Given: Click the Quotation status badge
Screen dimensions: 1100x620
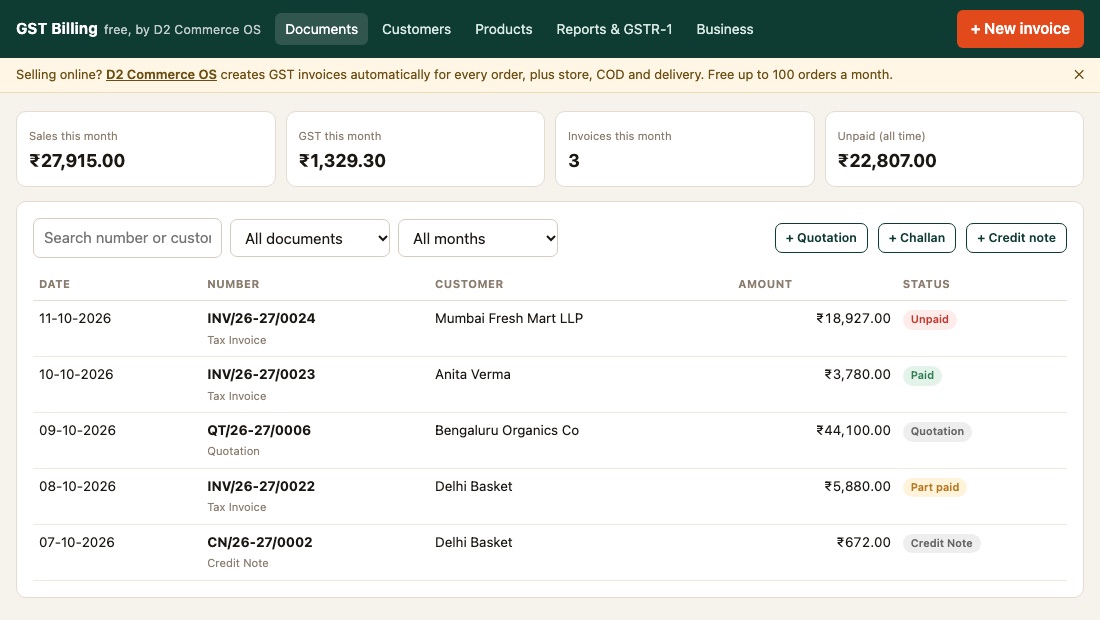Looking at the screenshot, I should click(937, 431).
